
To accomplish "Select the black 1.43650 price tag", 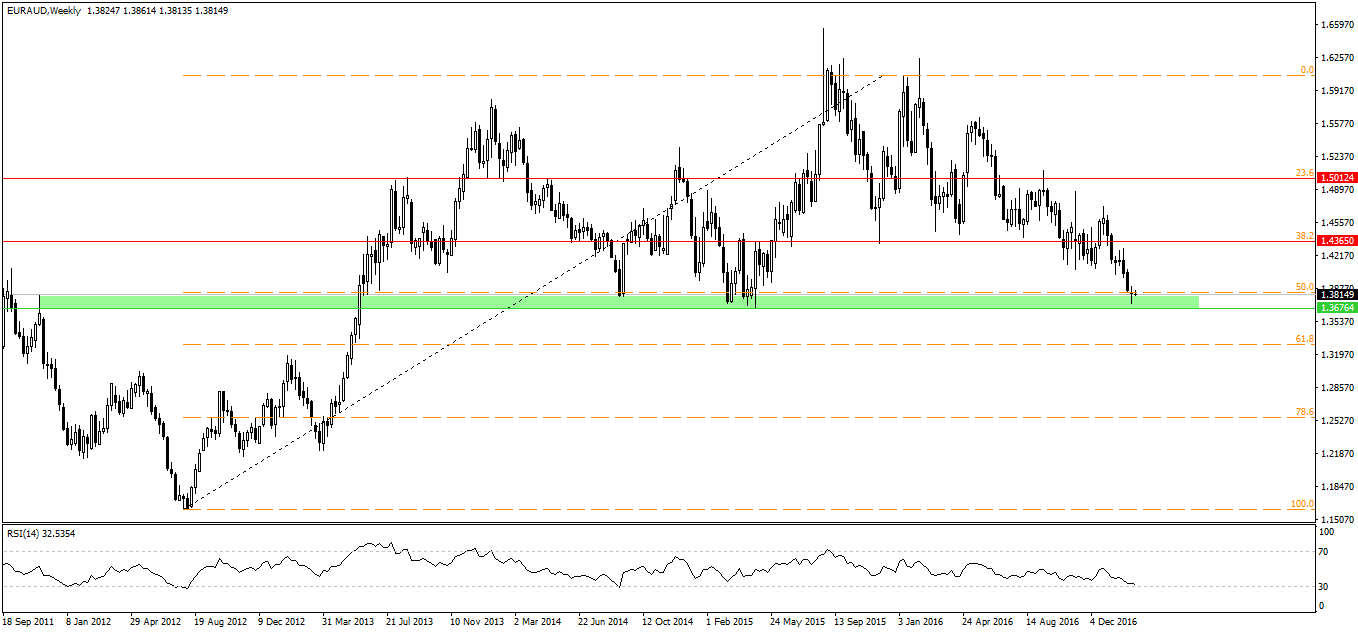I will [x=1336, y=241].
